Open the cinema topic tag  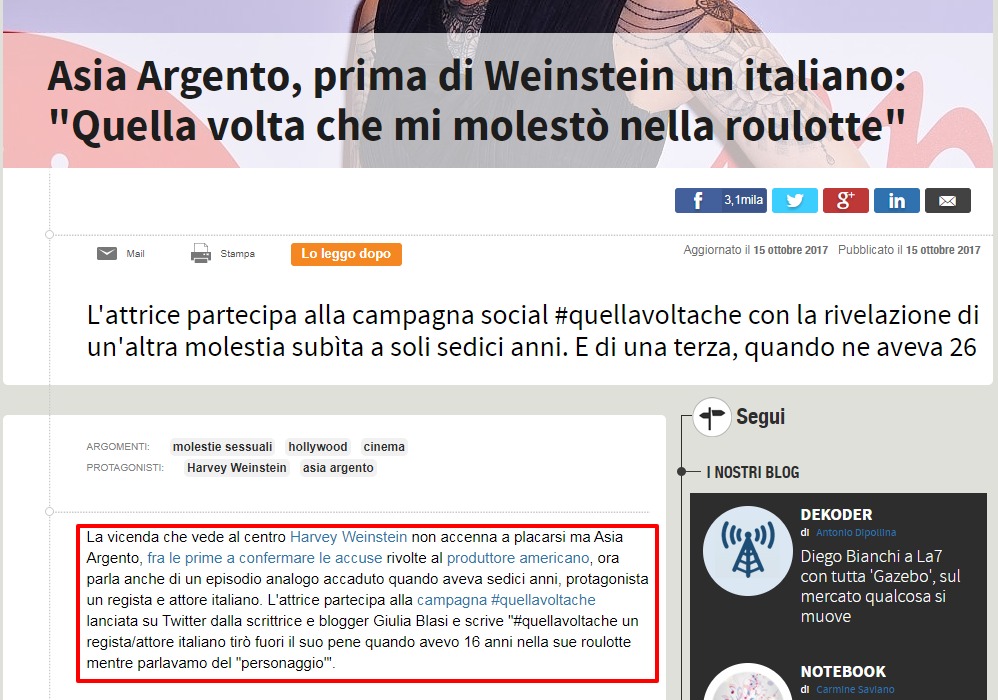(384, 447)
